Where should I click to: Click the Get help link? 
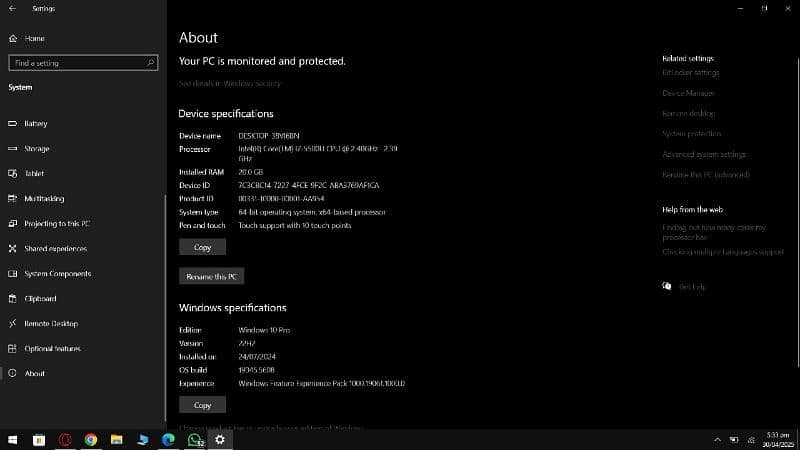coord(692,287)
